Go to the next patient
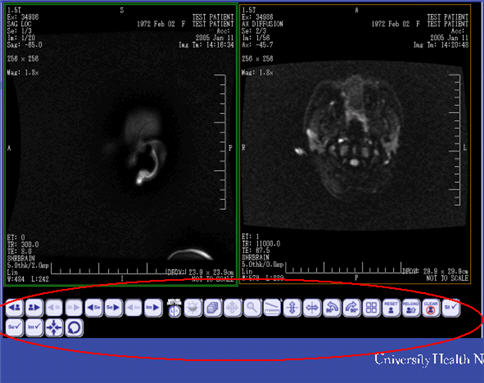Screen dimensions: 484x383 click(x=34, y=308)
